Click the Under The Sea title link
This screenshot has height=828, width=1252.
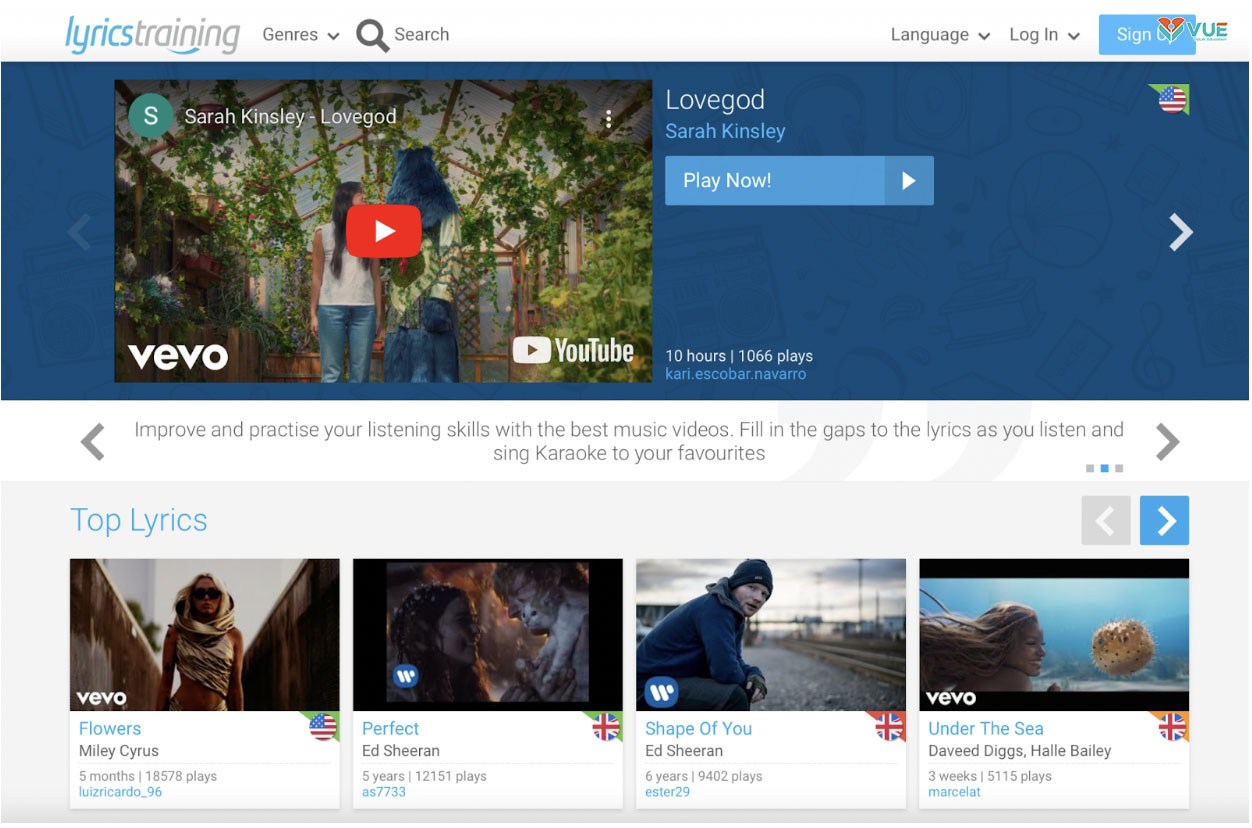985,729
